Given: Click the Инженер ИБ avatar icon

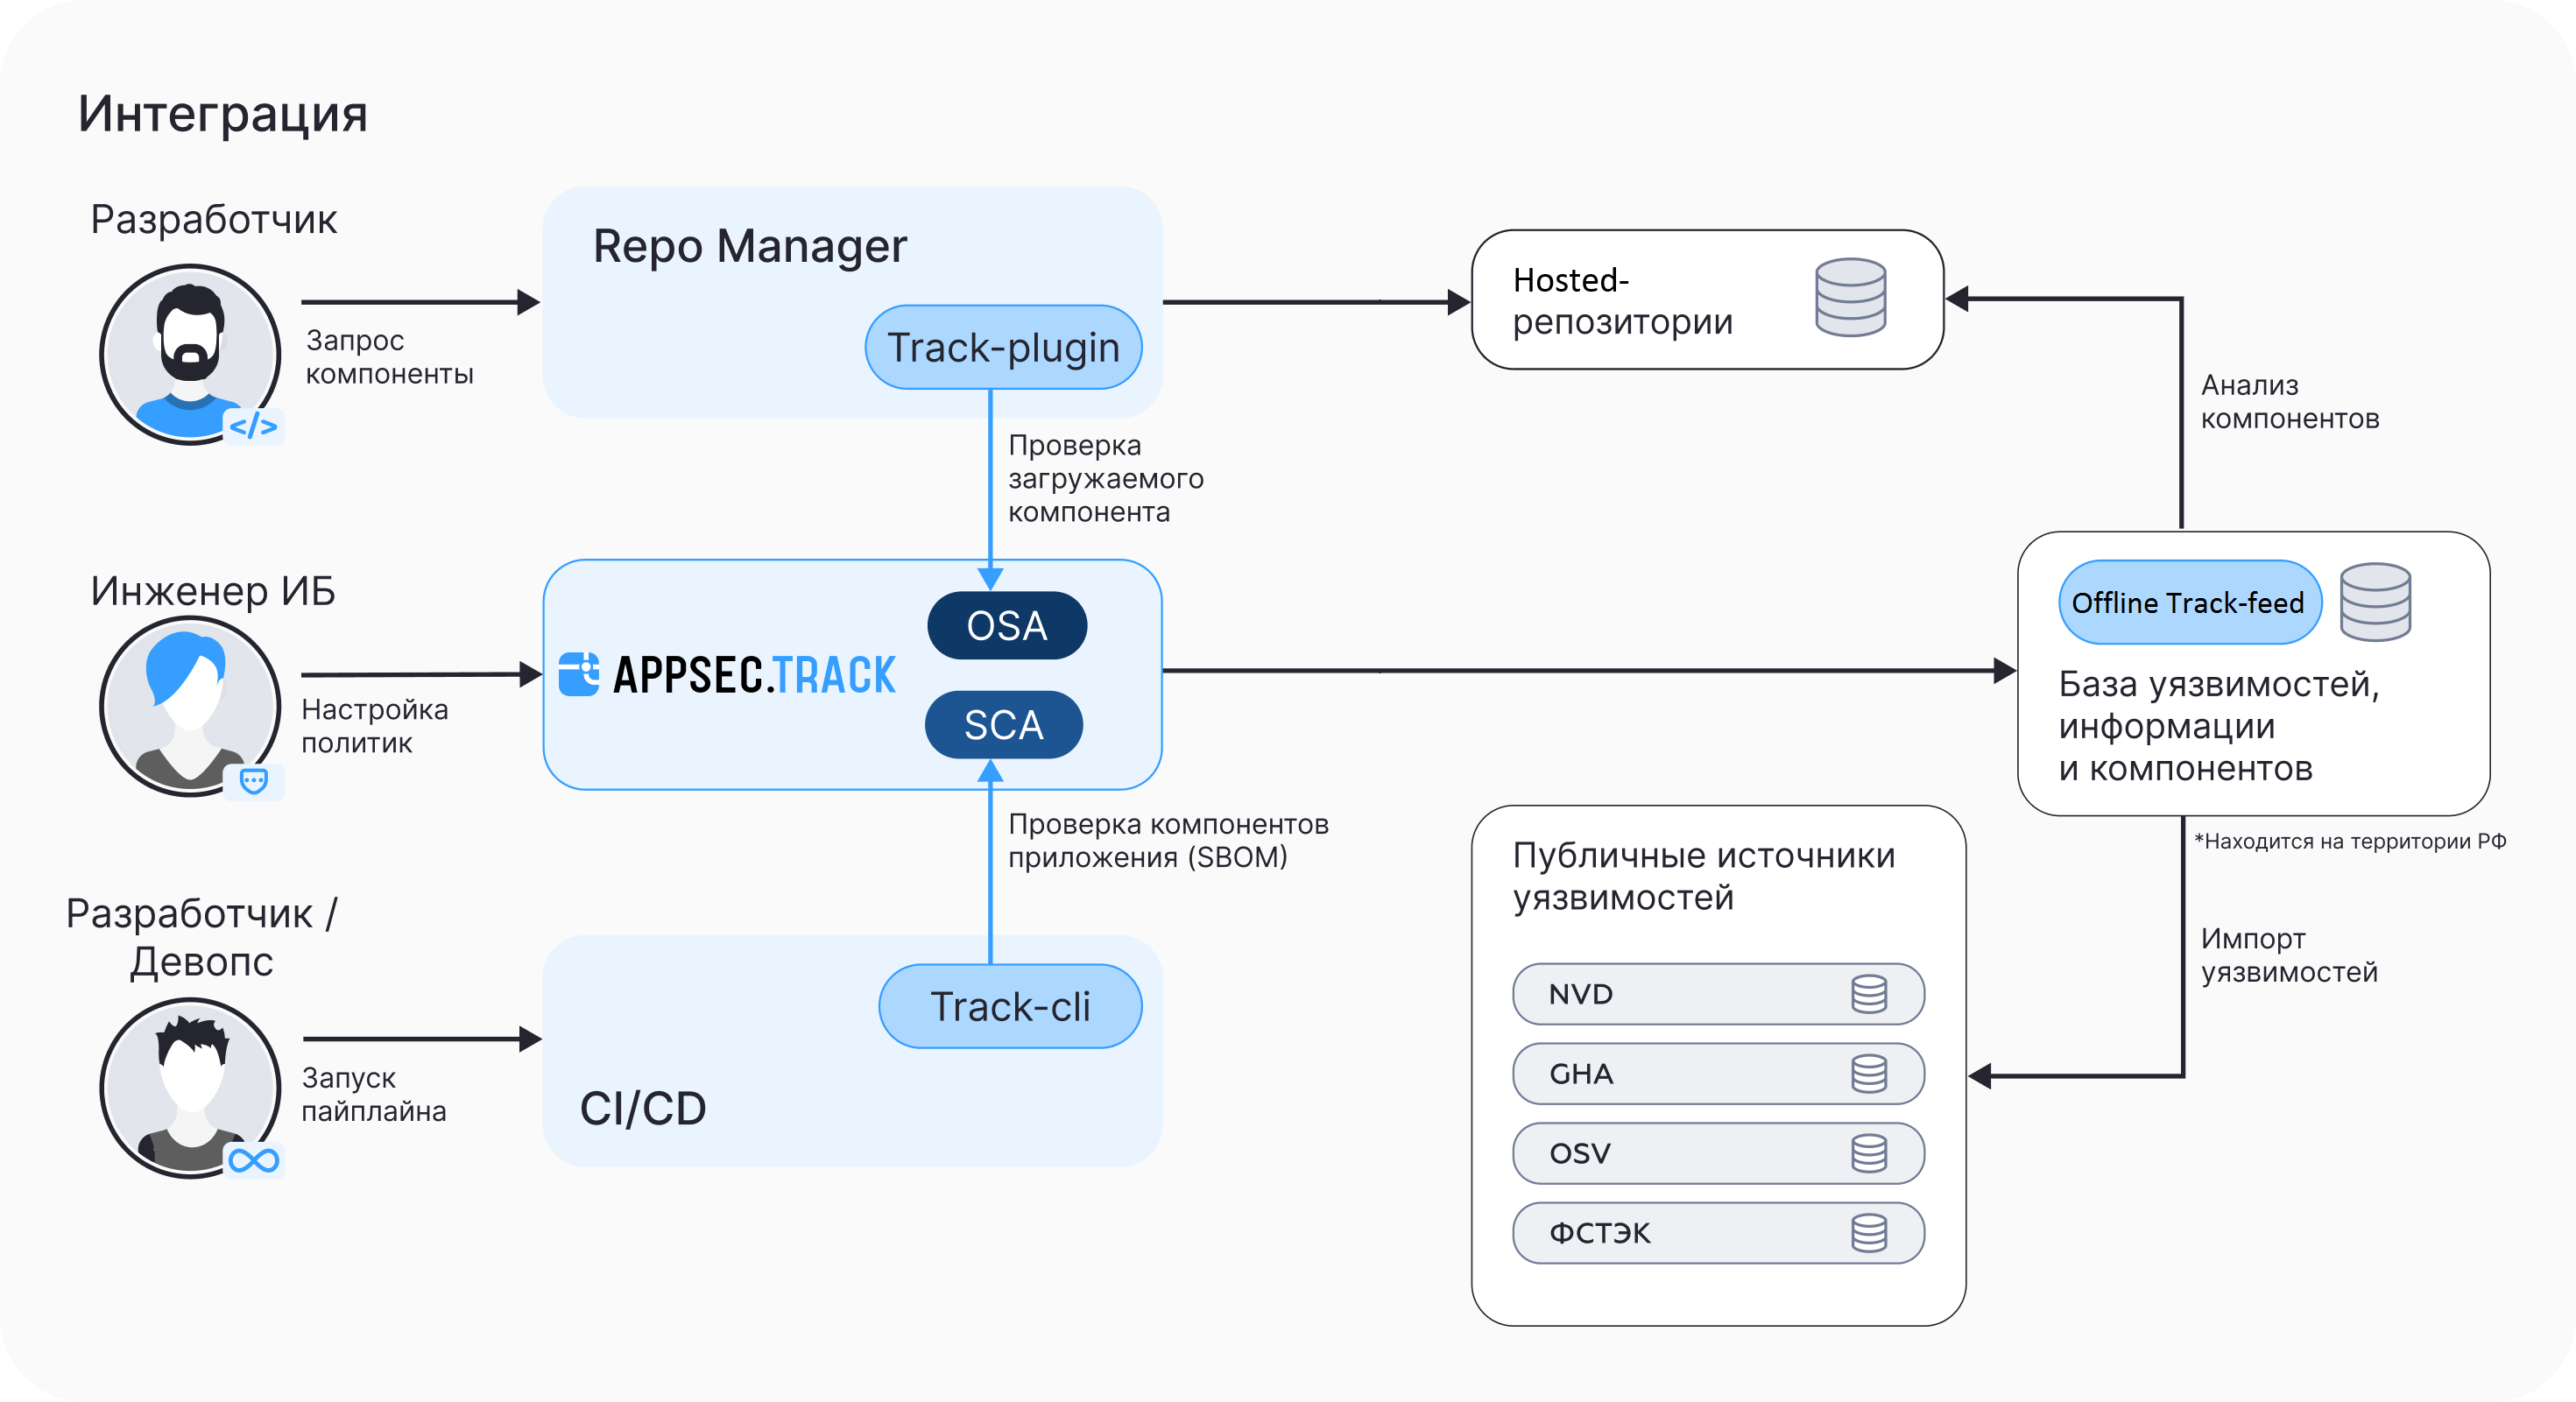Looking at the screenshot, I should click(x=190, y=706).
